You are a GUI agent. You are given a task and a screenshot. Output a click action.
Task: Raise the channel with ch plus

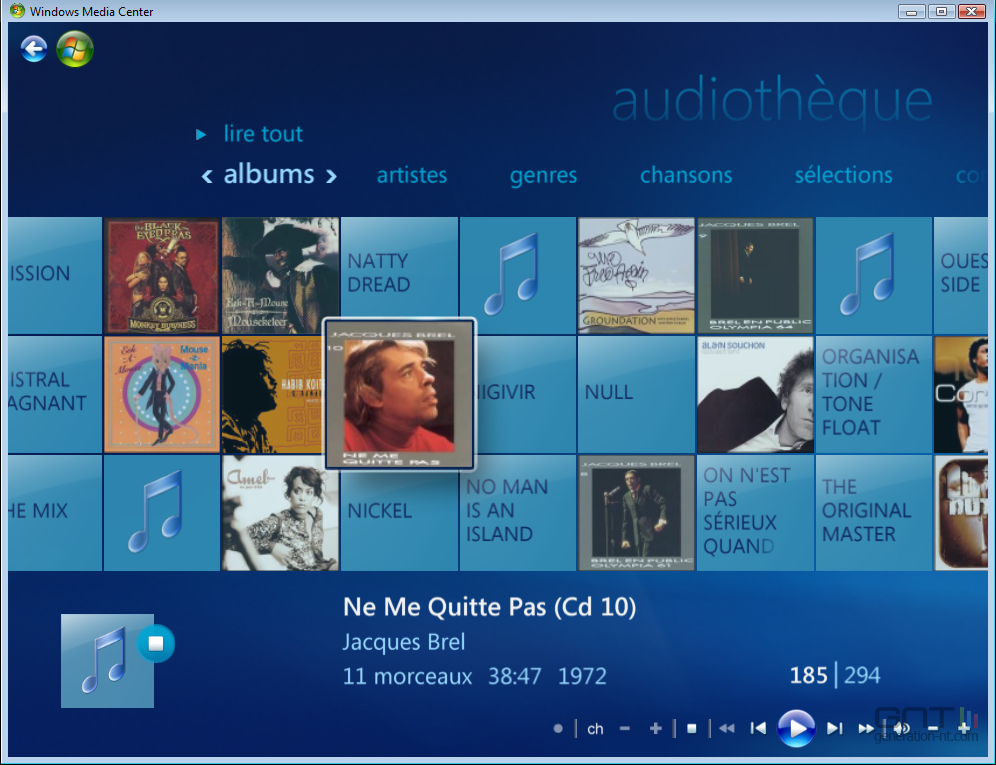click(x=656, y=729)
